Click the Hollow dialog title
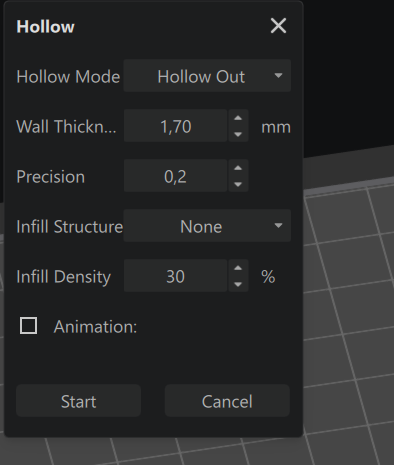The width and height of the screenshot is (394, 465). [45, 26]
